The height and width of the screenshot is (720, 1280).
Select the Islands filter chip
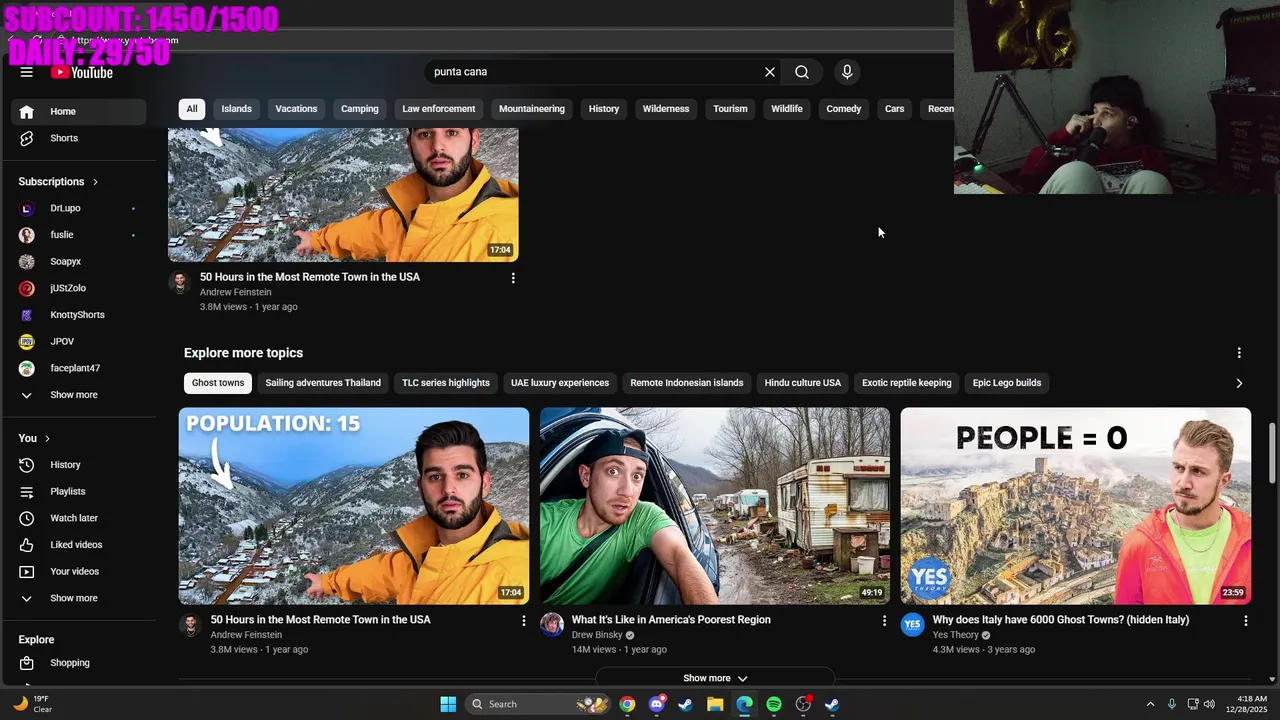(x=237, y=109)
